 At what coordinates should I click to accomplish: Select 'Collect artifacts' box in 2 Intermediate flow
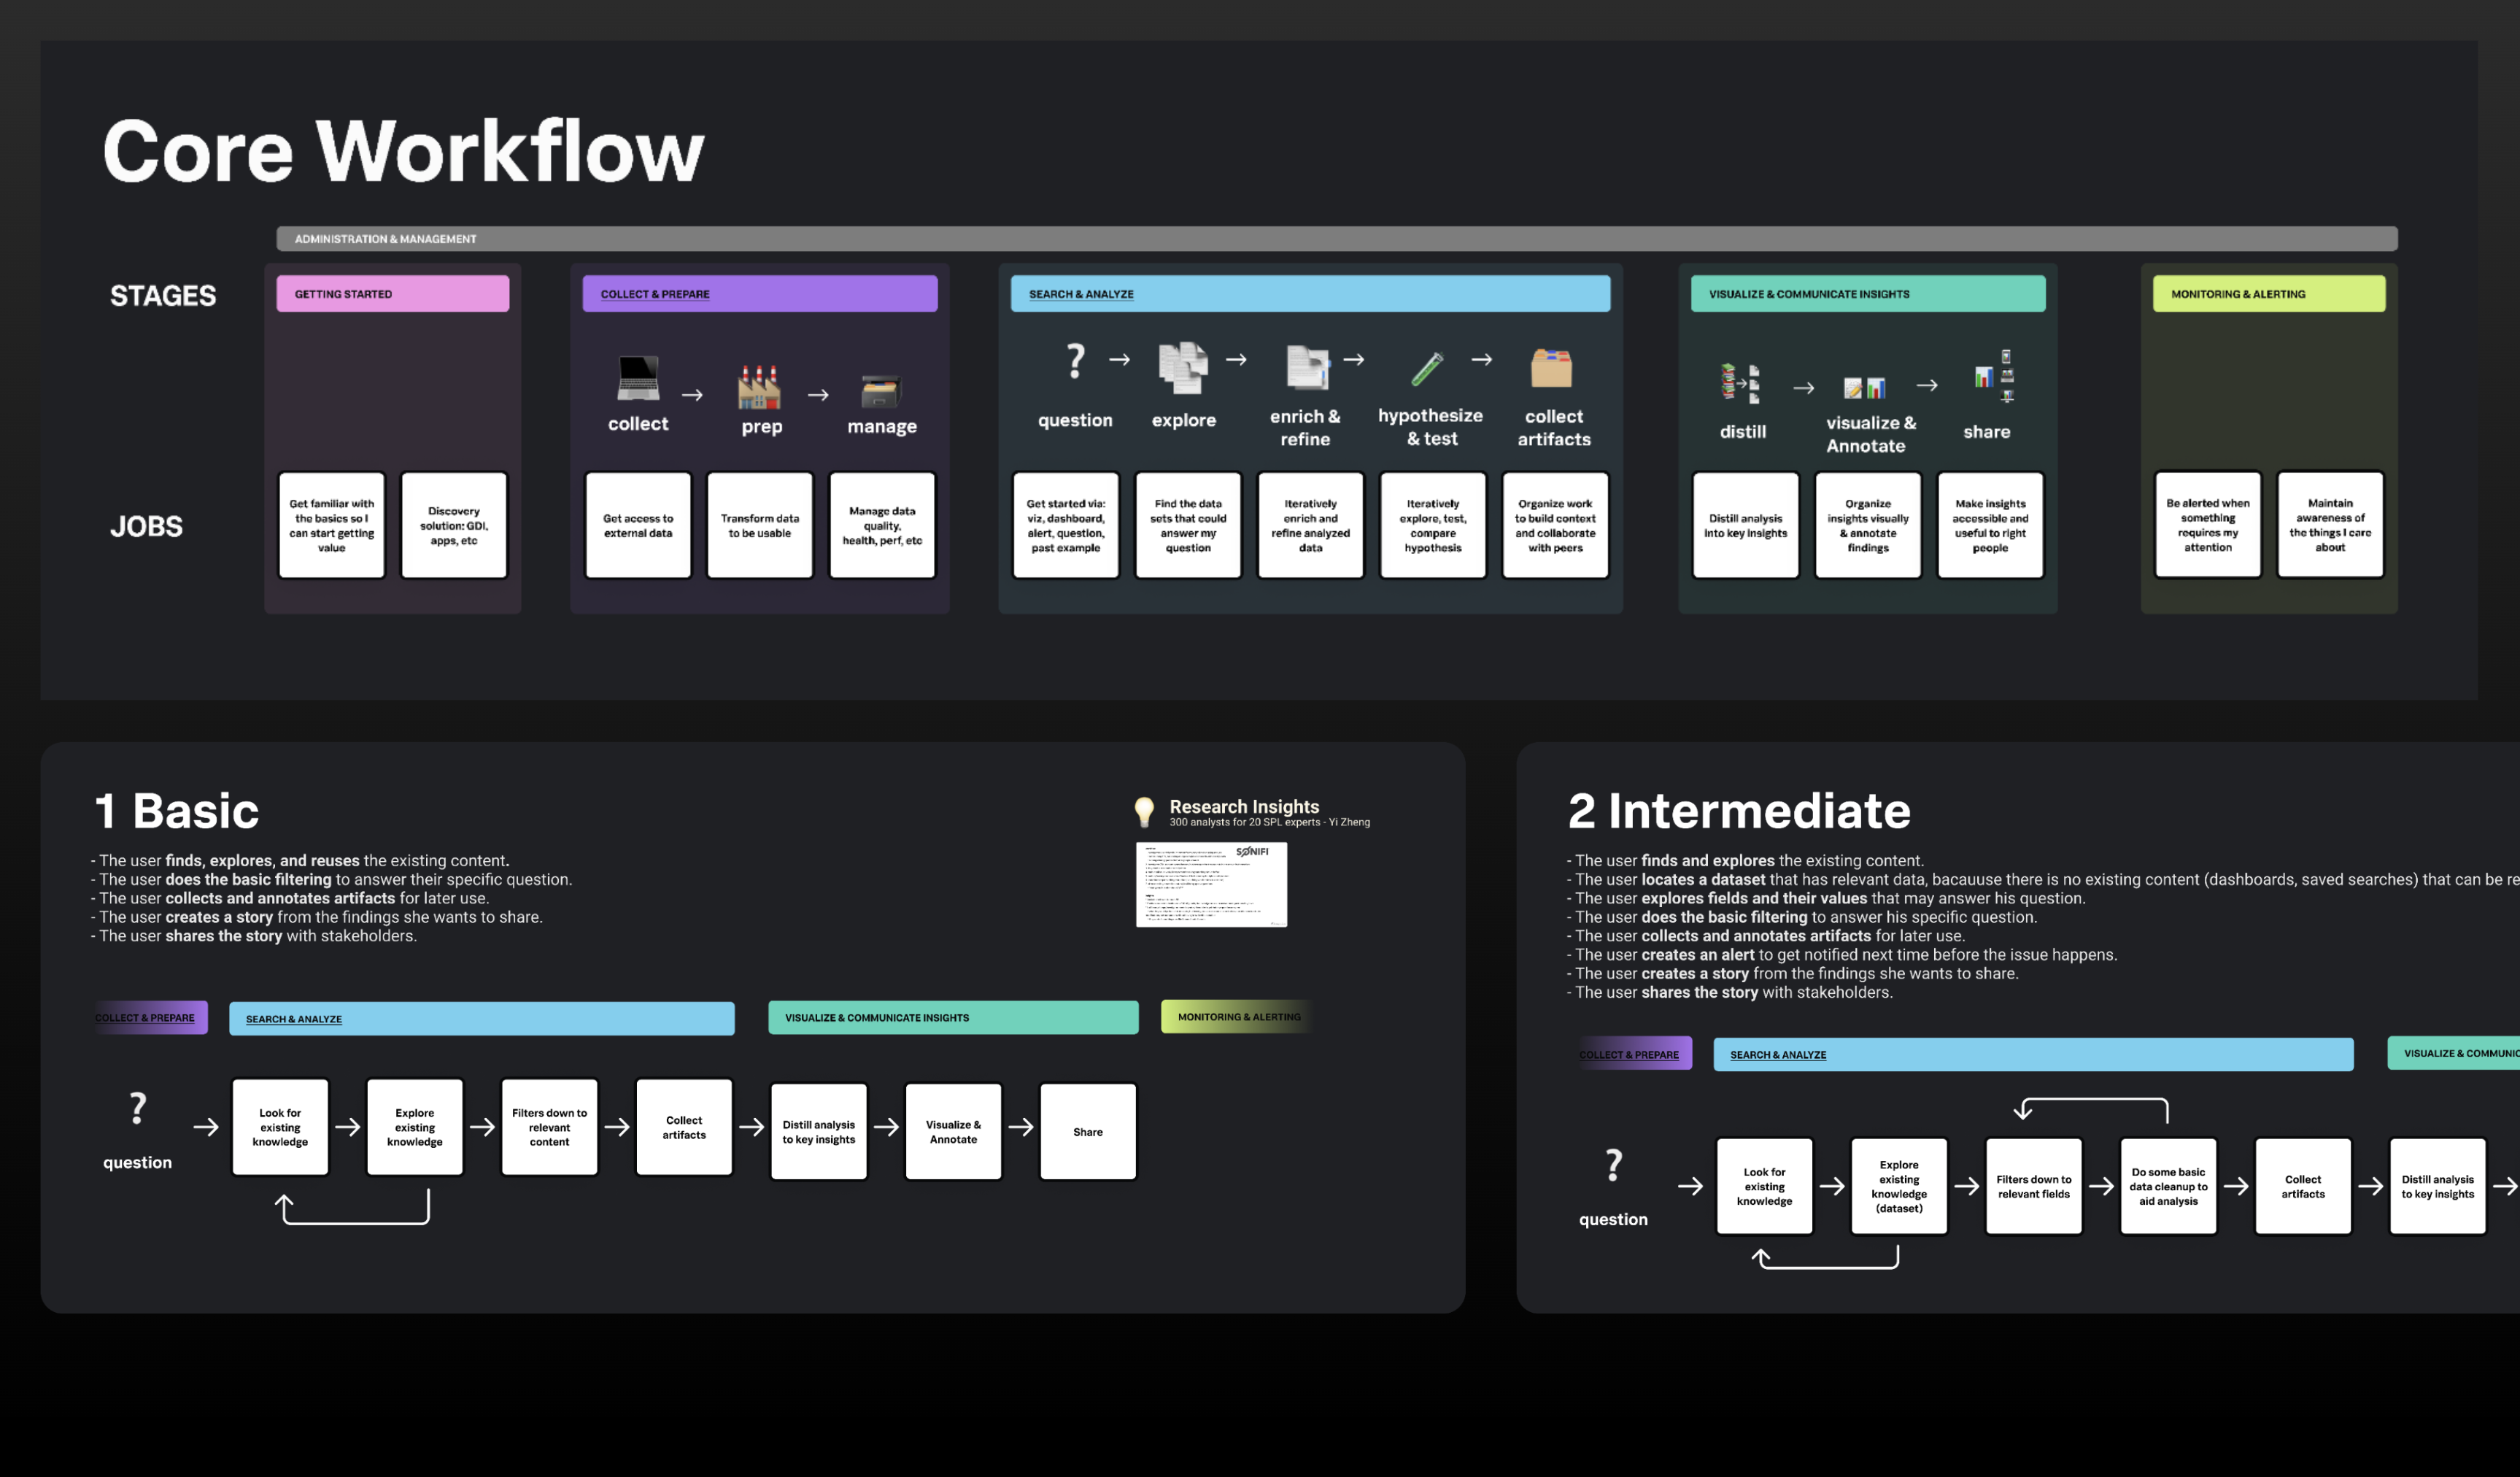[2302, 1187]
